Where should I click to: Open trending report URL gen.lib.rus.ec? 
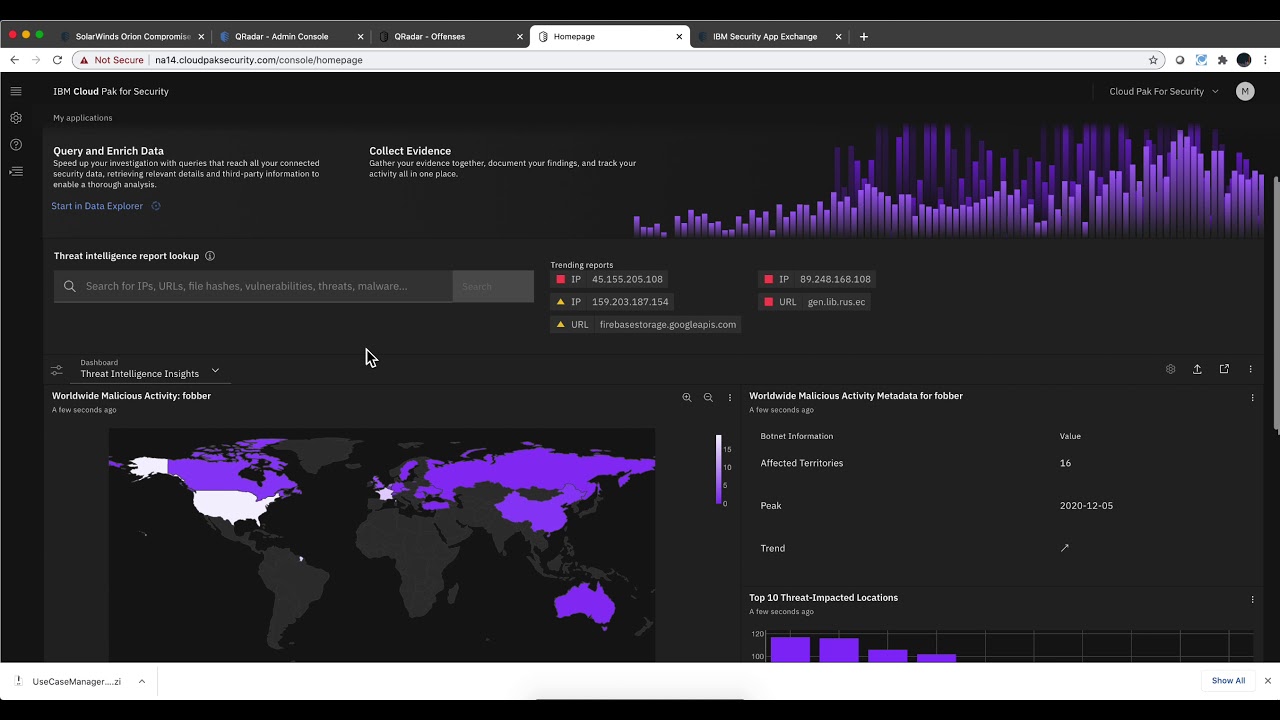815,301
